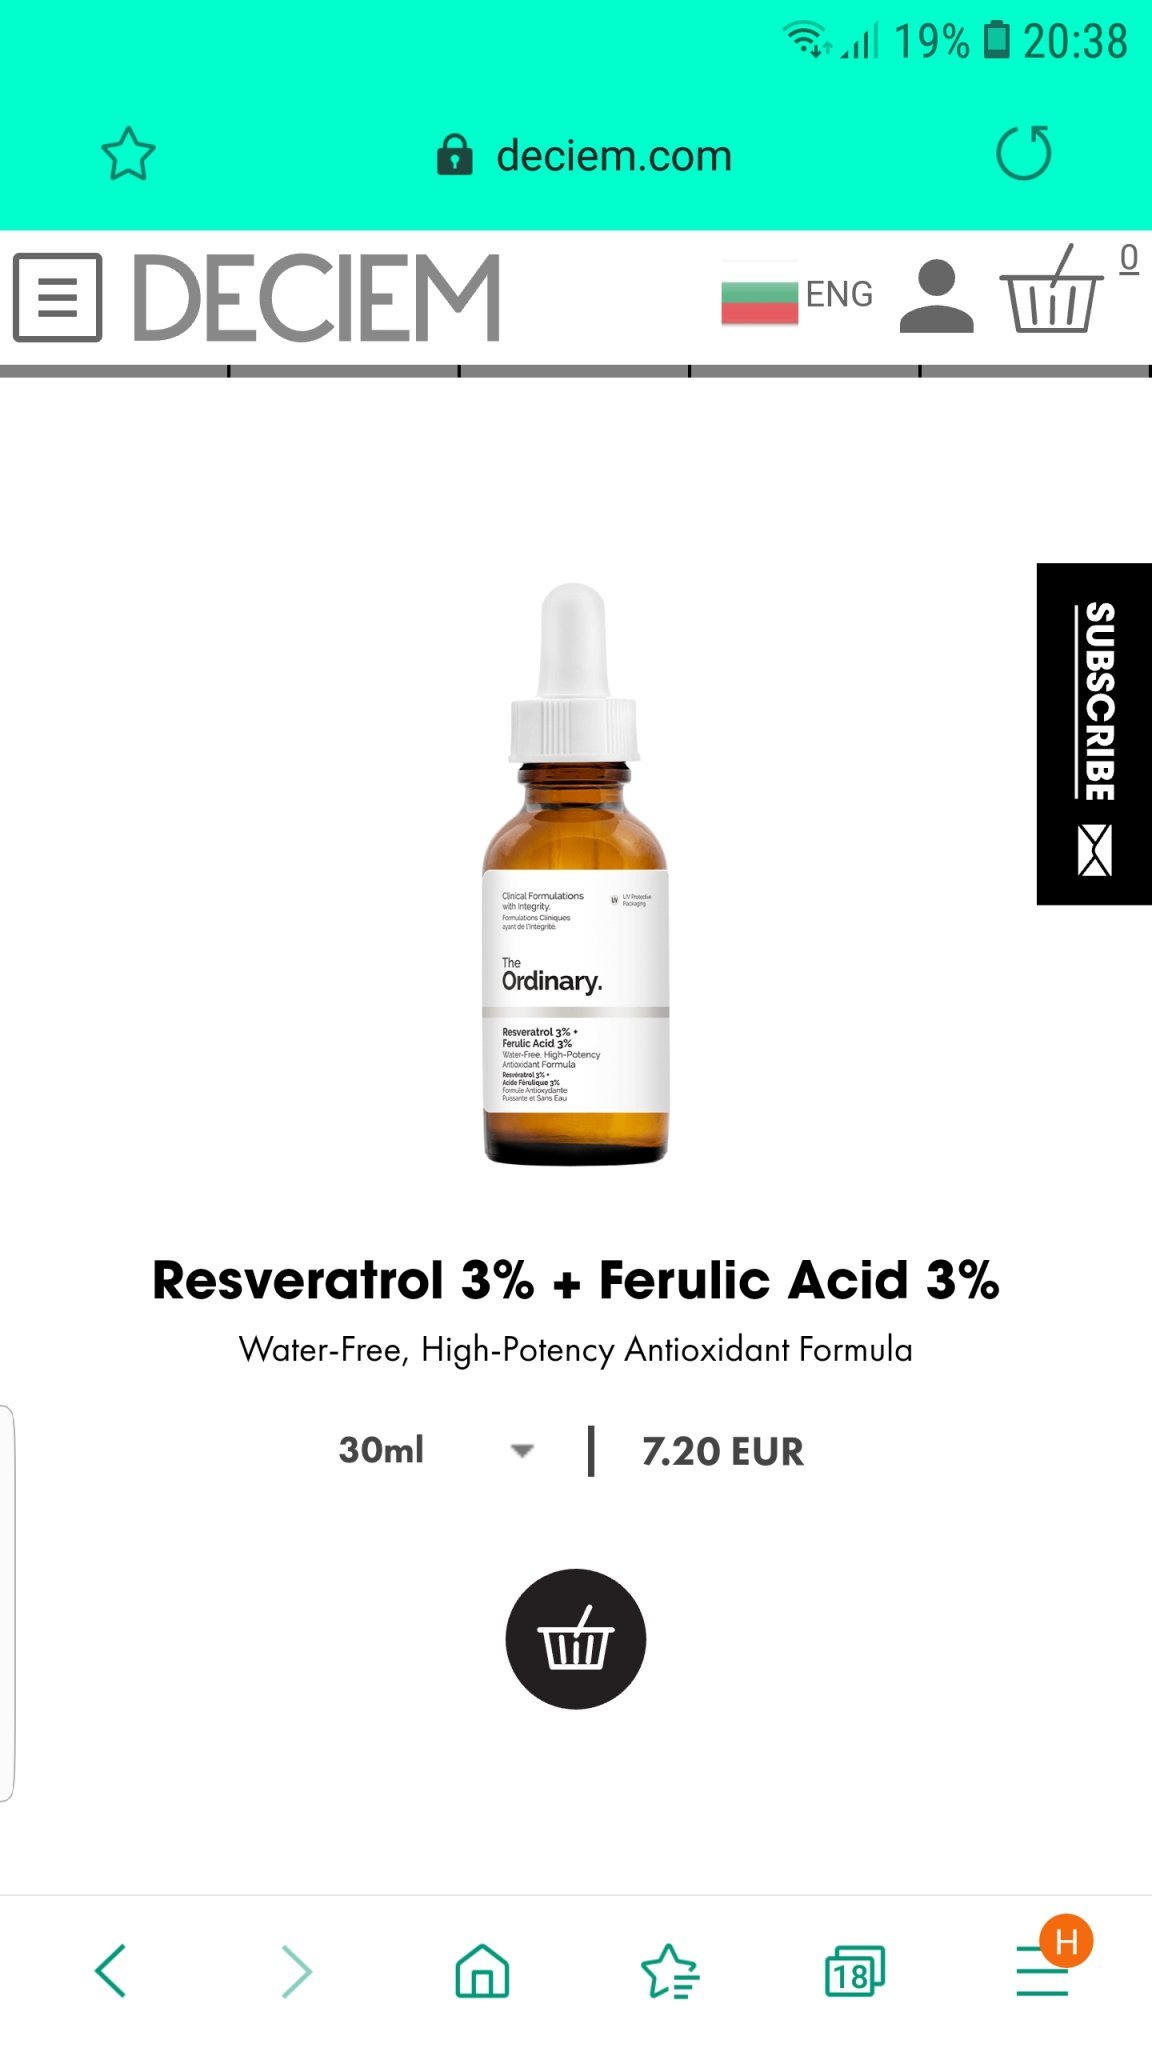The width and height of the screenshot is (1152, 2048).
Task: Open browser home page icon
Action: [482, 1971]
